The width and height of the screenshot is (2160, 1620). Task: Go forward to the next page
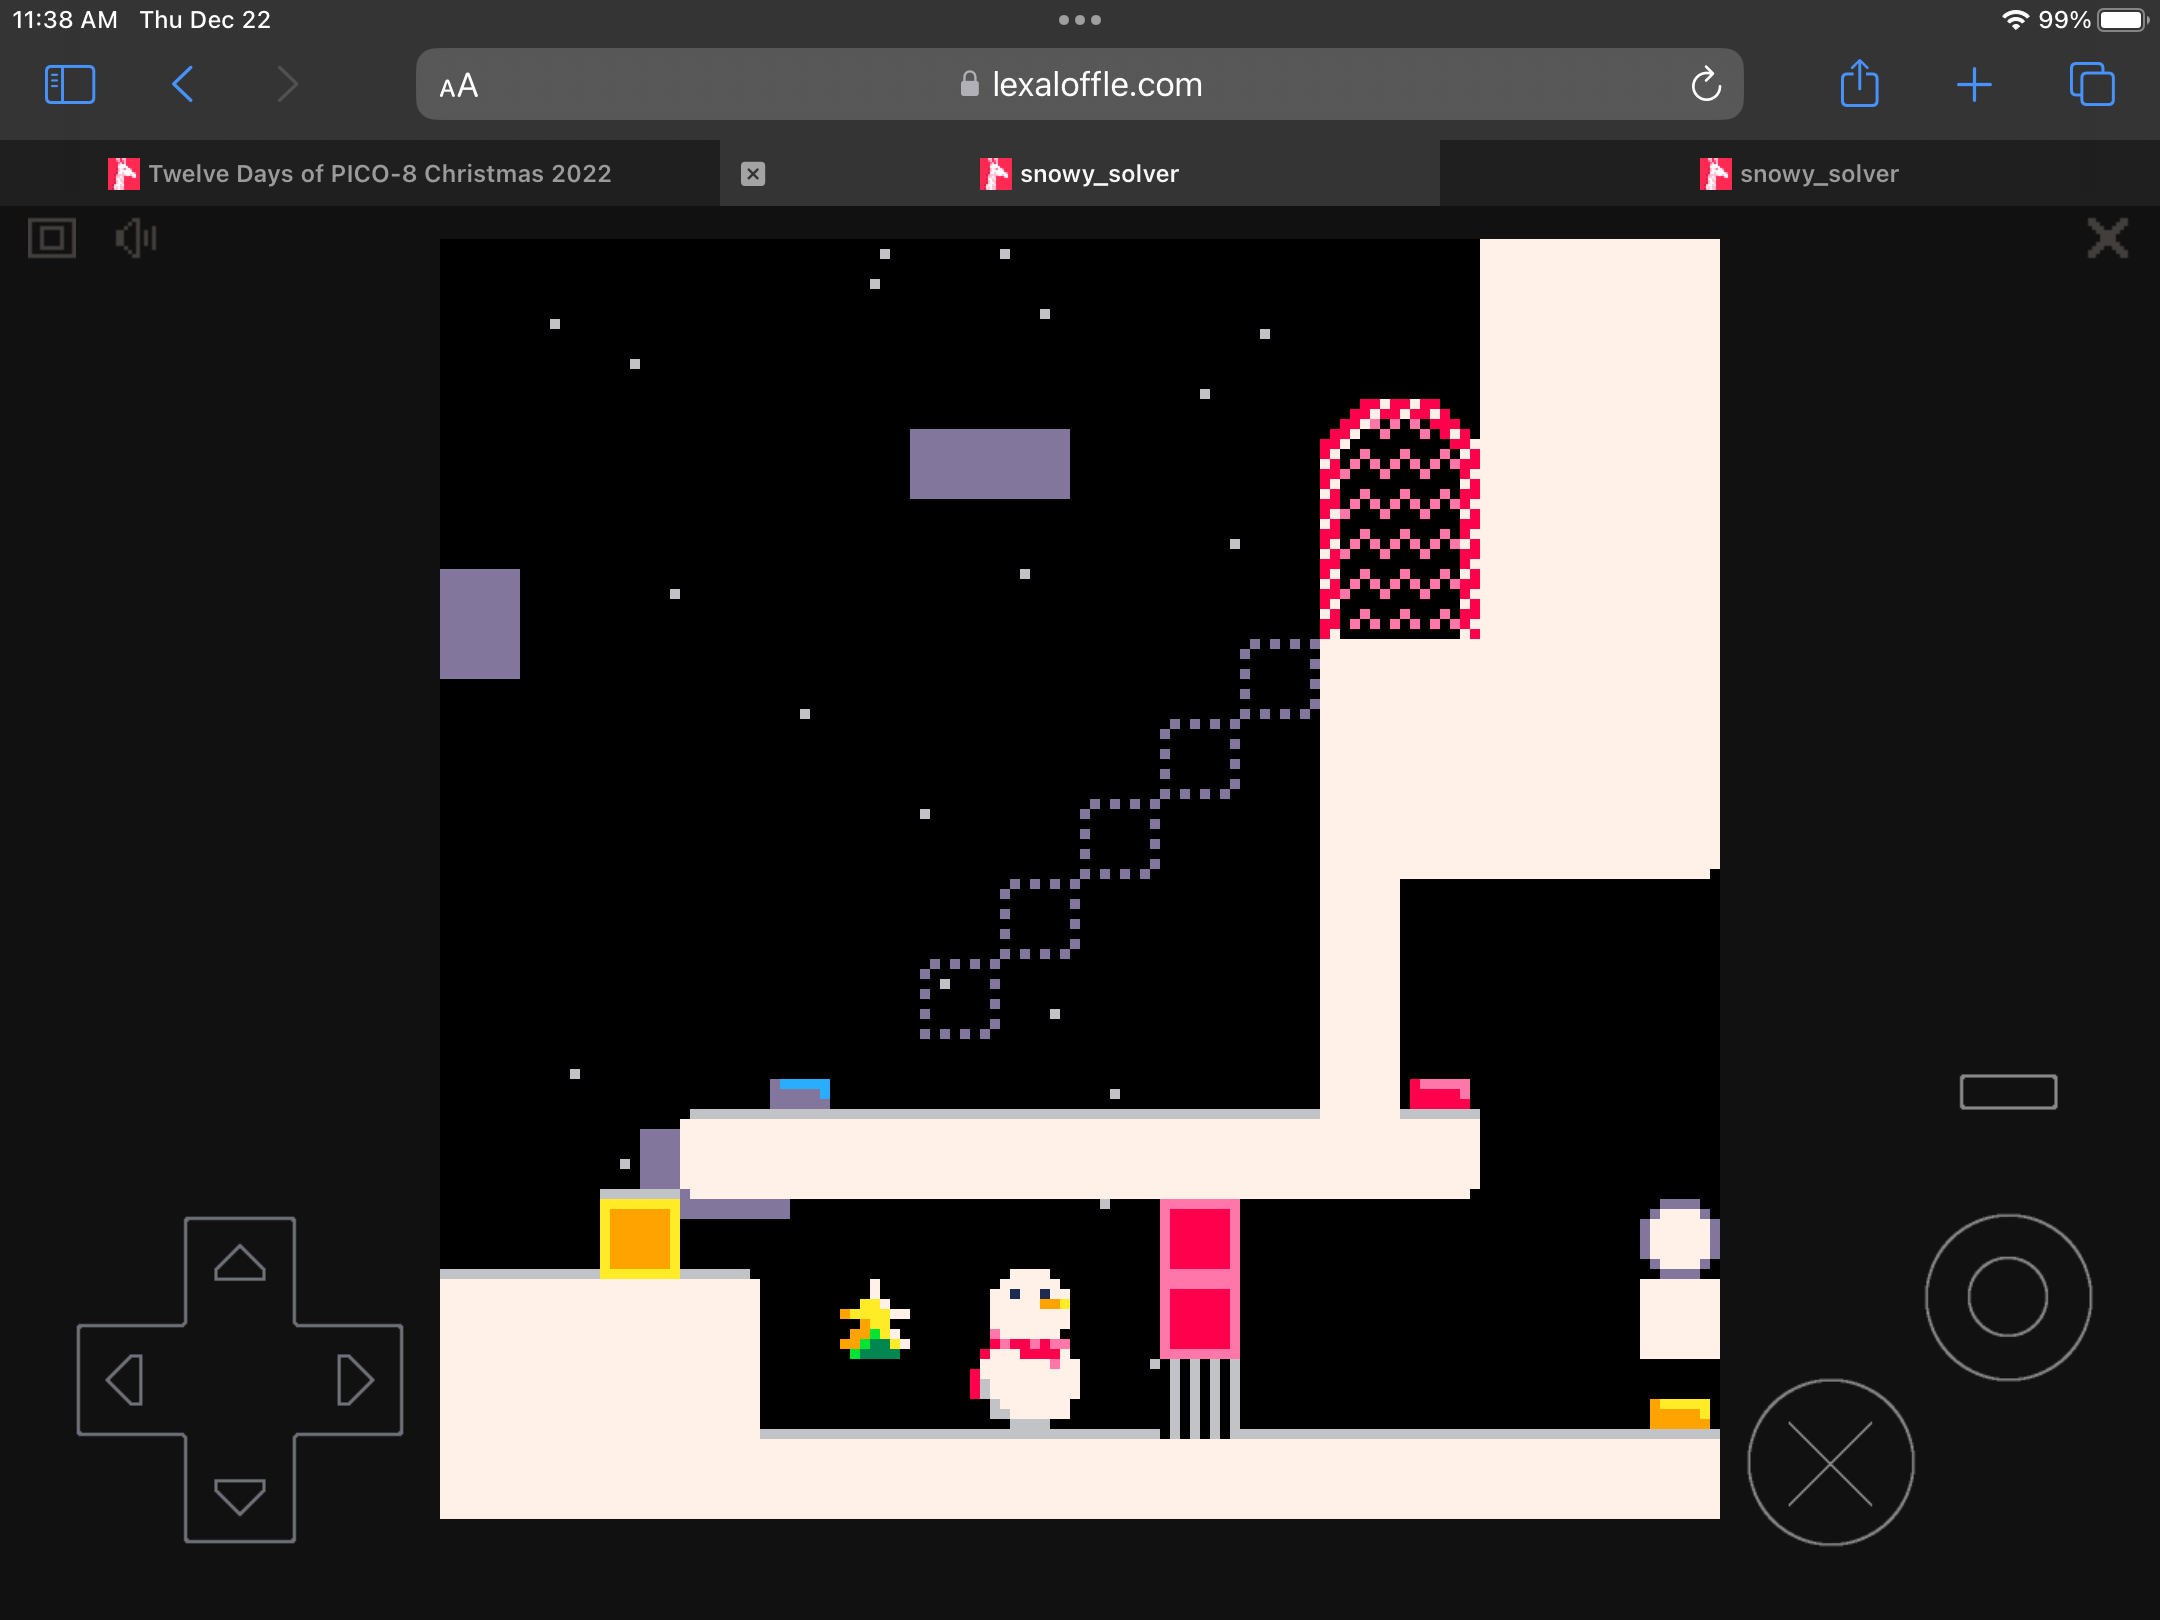tap(288, 85)
